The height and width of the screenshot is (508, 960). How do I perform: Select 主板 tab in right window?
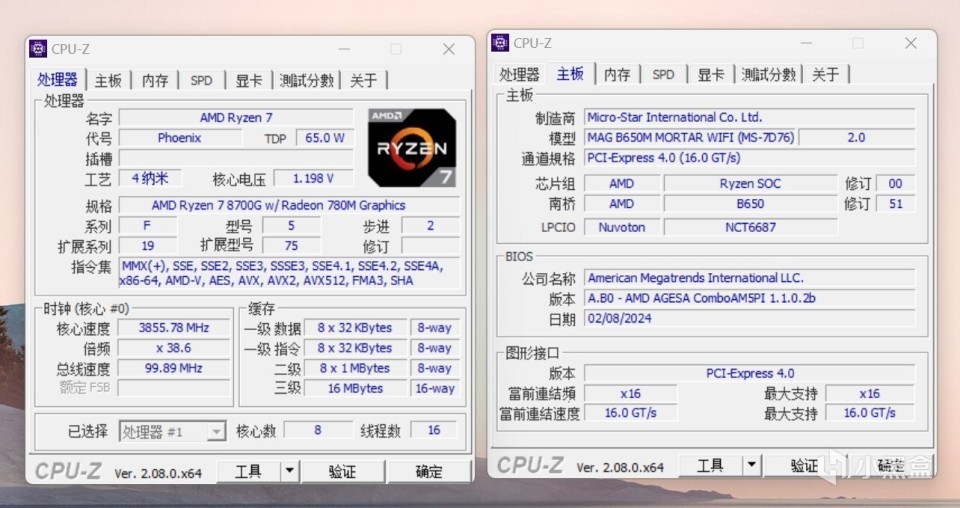[571, 73]
